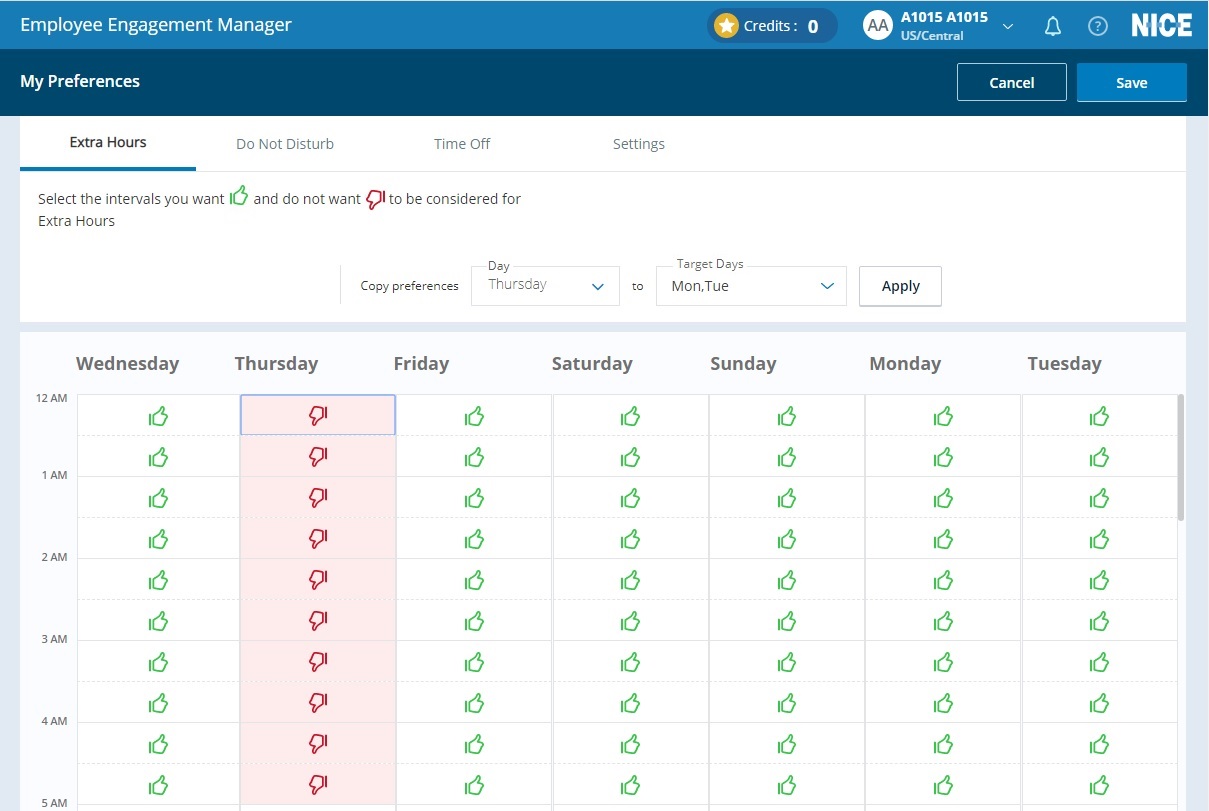Click the Credits star icon
The height and width of the screenshot is (811, 1209).
[726, 26]
